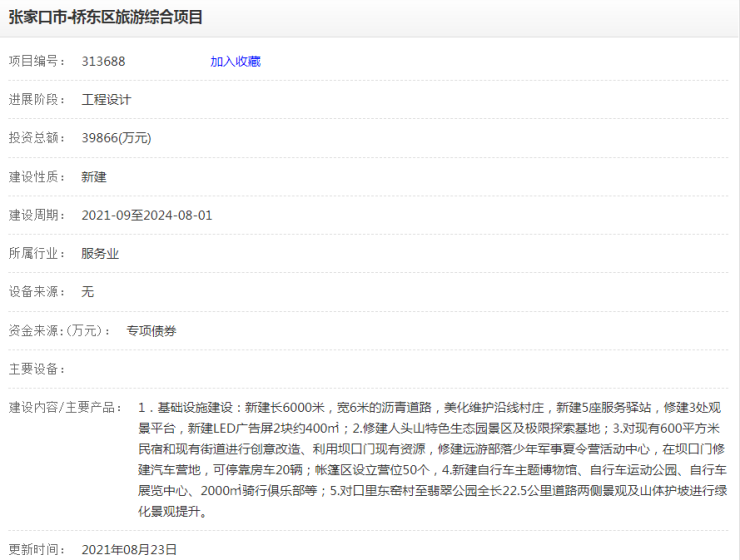The width and height of the screenshot is (740, 560).
Task: Select project number 313688
Action: click(103, 61)
